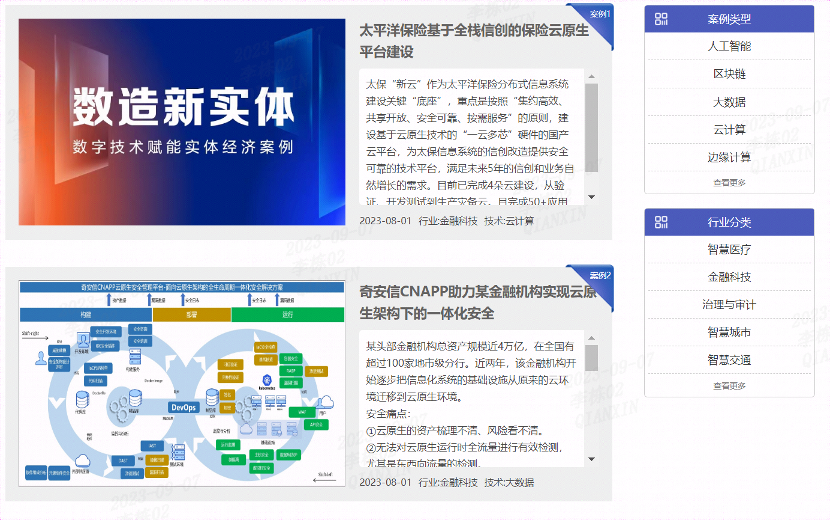Select the 区块链 case type
This screenshot has height=520, width=830.
(729, 74)
